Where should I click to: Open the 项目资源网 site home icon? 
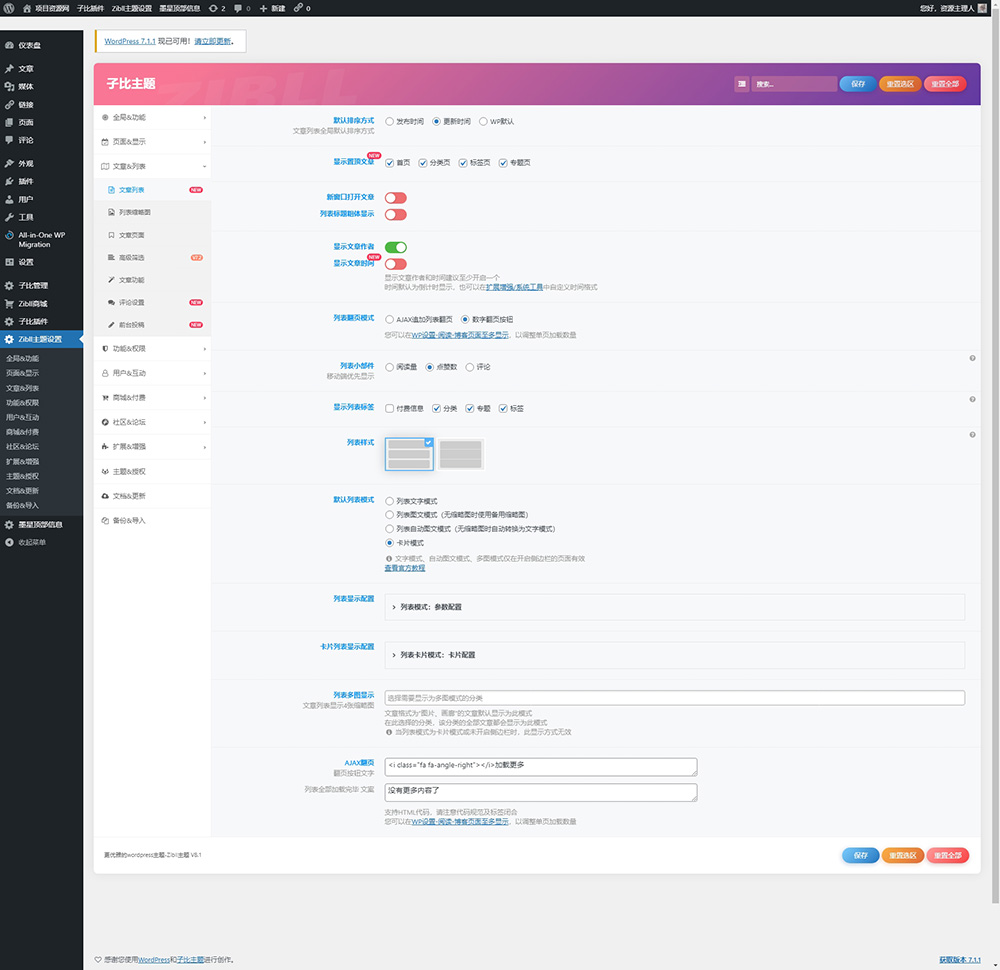pos(27,8)
